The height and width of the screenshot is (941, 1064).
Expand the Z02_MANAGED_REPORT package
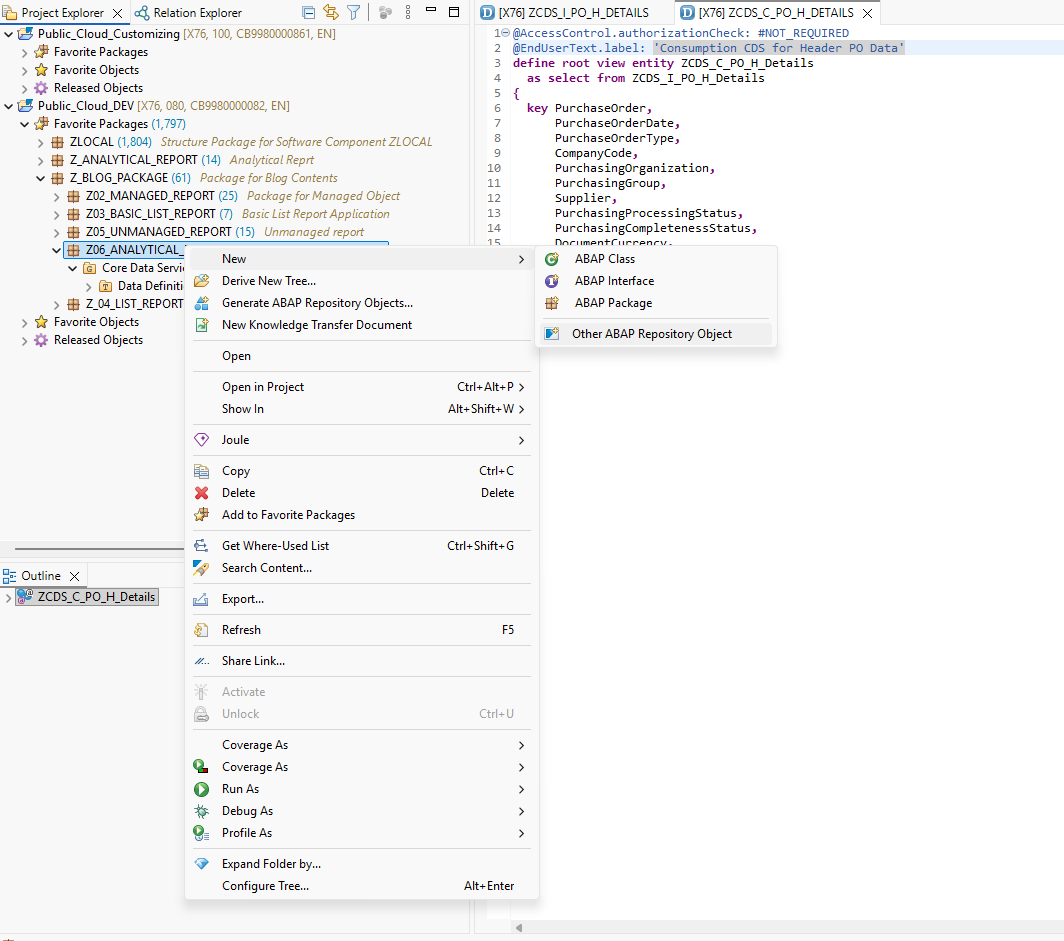[57, 196]
